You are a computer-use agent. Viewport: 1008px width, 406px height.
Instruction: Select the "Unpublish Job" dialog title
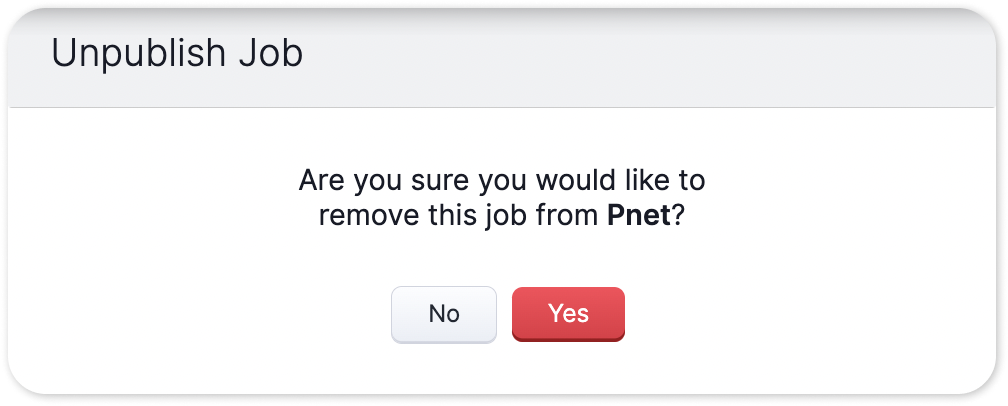177,53
